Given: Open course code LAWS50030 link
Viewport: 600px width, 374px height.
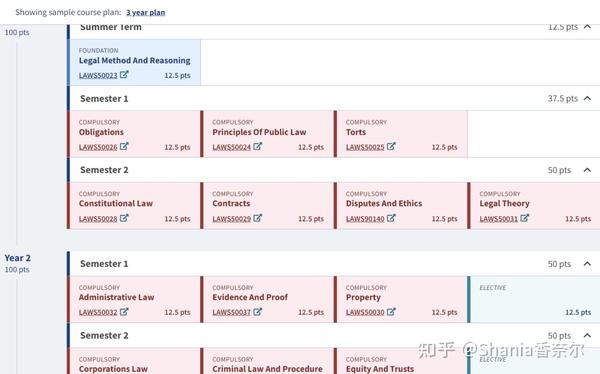Looking at the screenshot, I should (x=365, y=312).
